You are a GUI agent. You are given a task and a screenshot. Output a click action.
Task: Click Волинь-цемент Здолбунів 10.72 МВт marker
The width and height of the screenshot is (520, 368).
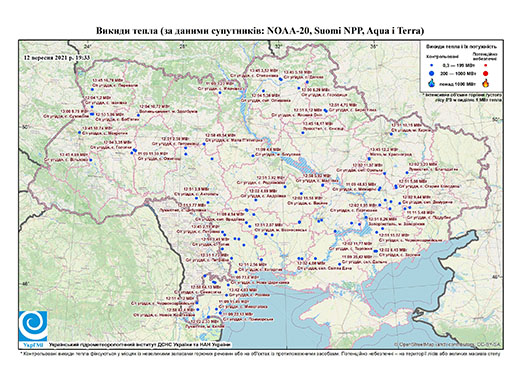138,115
